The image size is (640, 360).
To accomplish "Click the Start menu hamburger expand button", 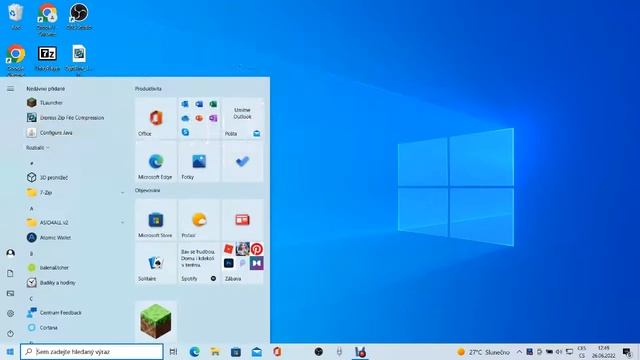I will click(11, 89).
